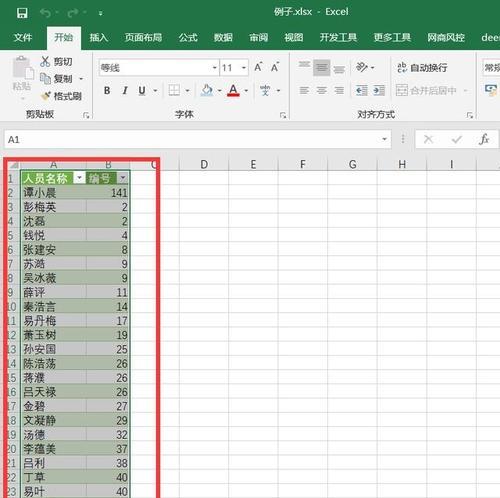Click the phonetic guide 文 icon
This screenshot has height=498, width=500.
[265, 90]
